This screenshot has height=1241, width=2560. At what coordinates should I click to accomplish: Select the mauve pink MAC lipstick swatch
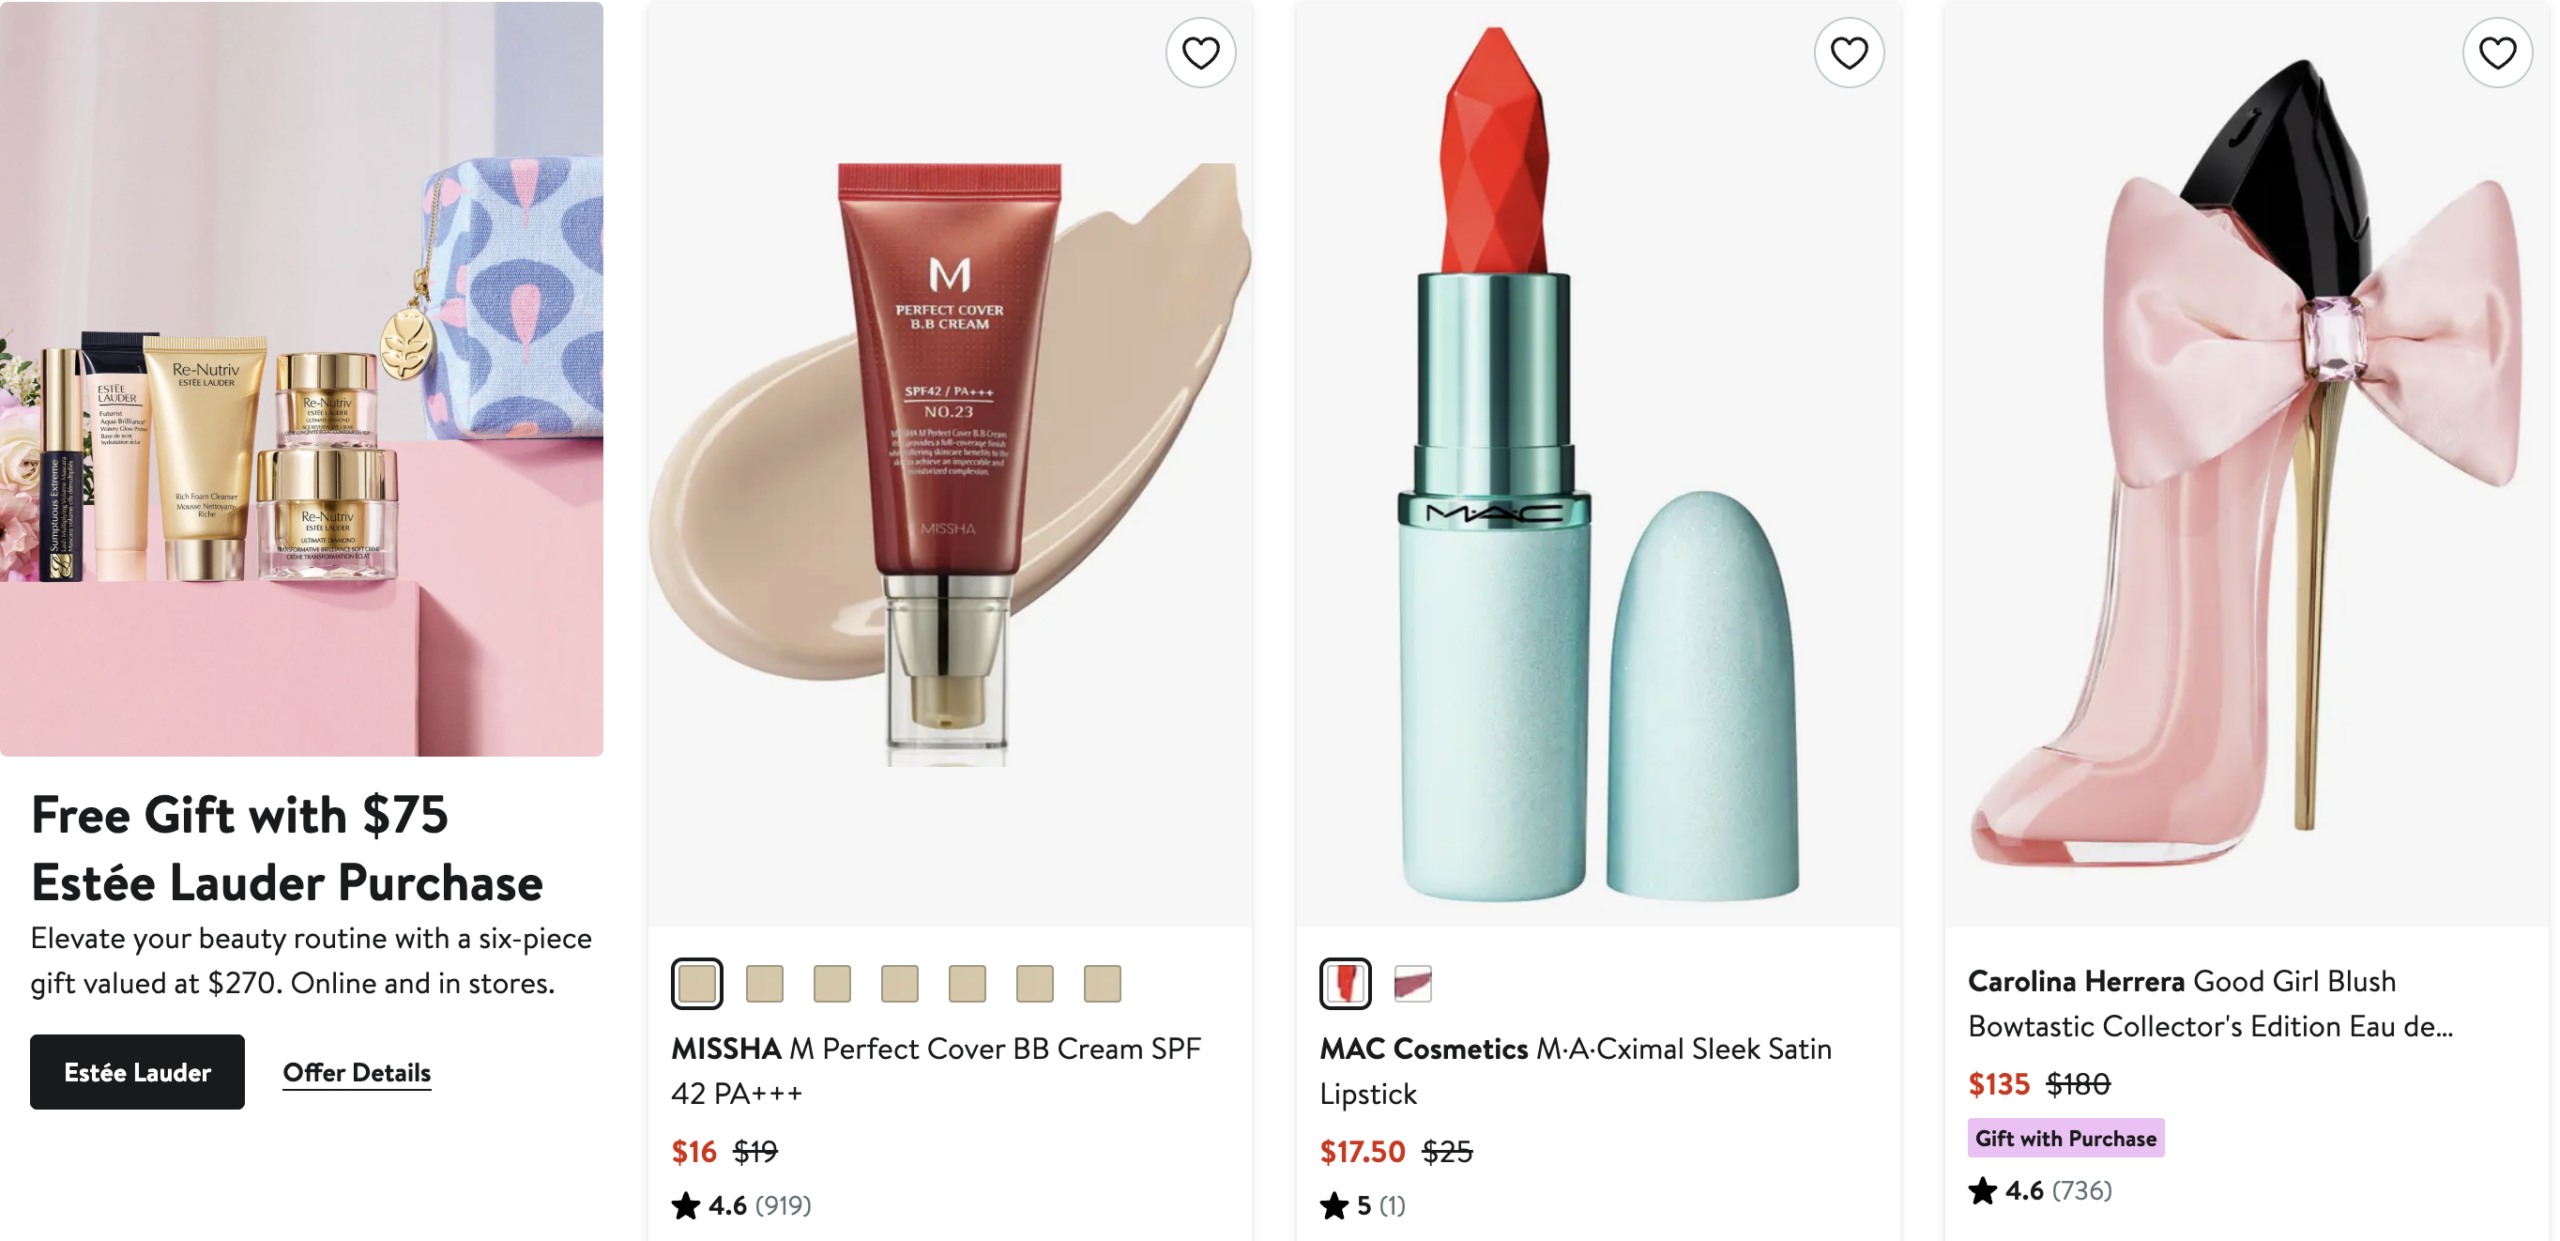pos(1412,983)
